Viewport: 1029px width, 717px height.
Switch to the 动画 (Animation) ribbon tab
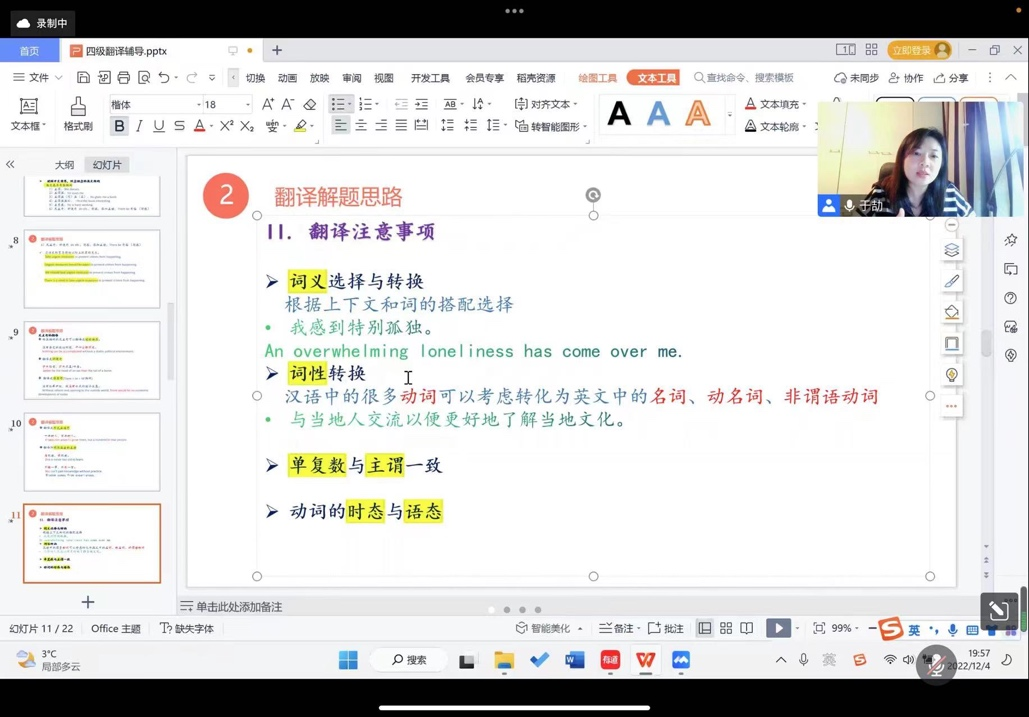click(x=287, y=78)
